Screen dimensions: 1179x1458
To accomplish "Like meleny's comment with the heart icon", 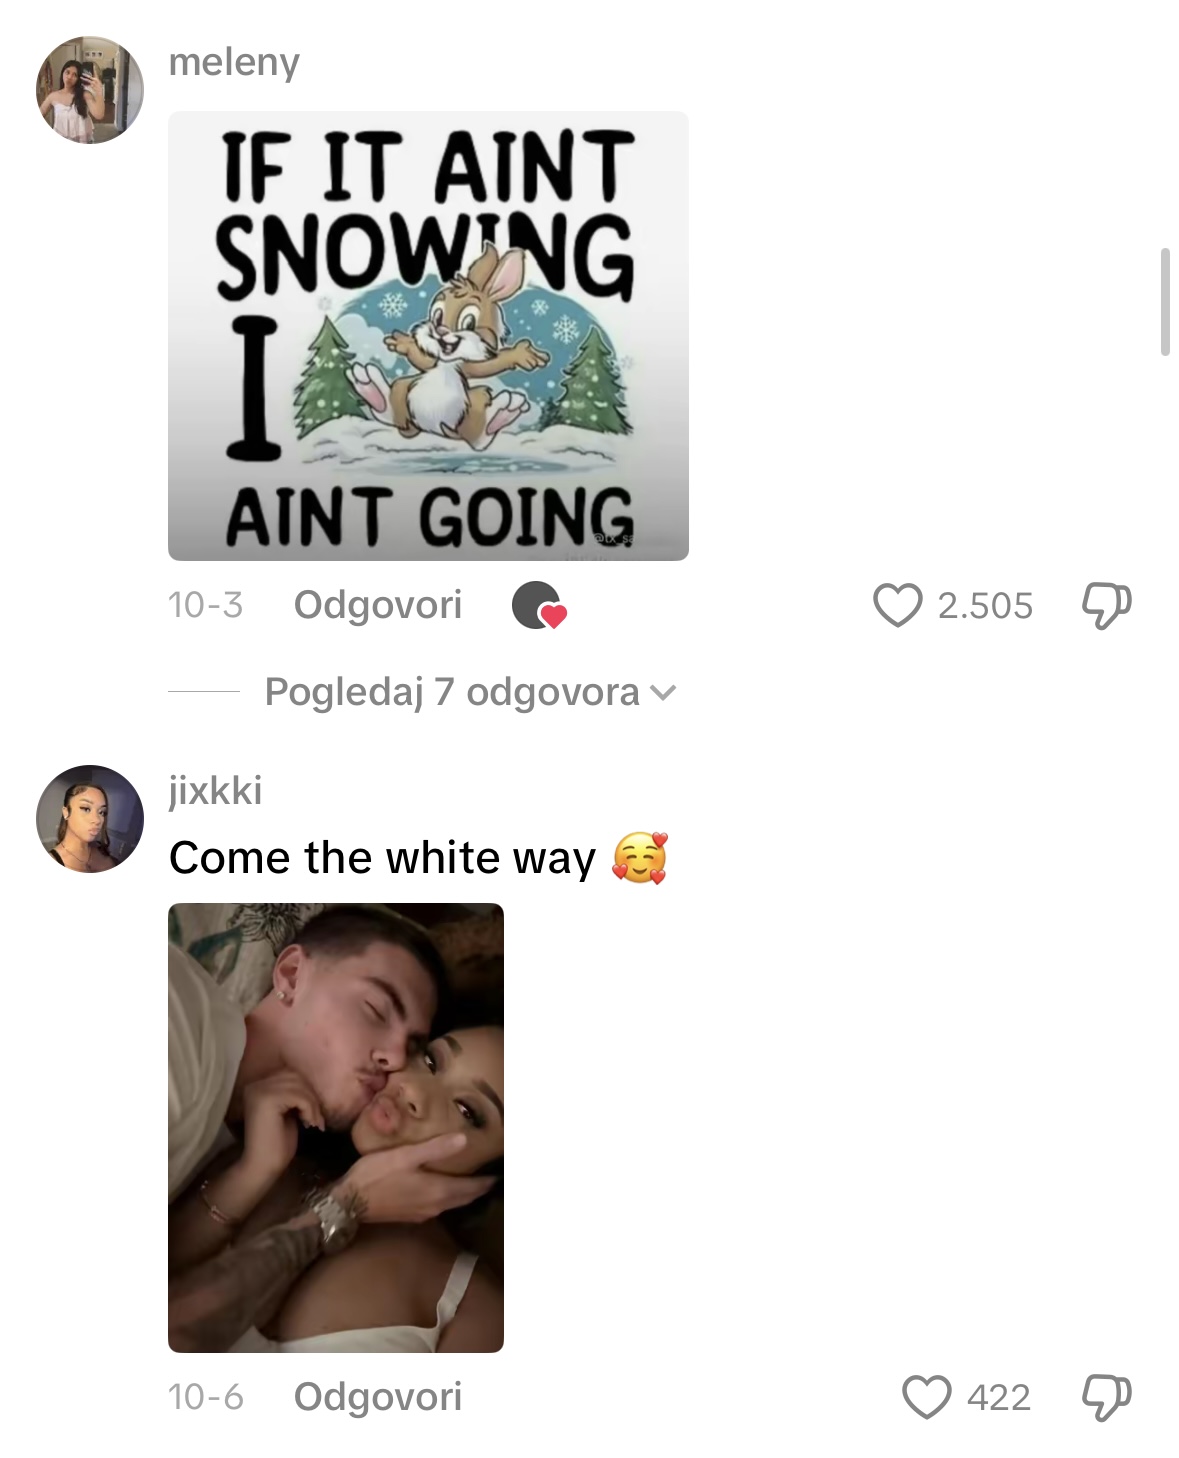I will (897, 606).
